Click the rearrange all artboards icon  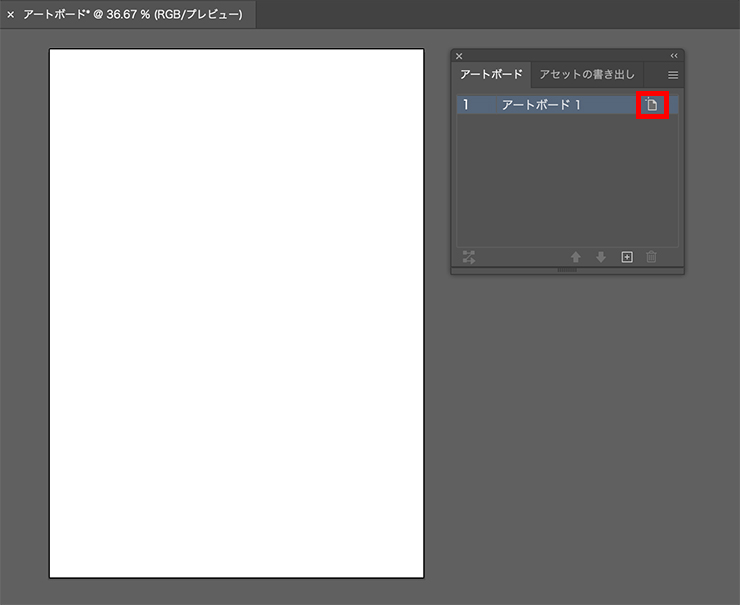click(x=469, y=257)
